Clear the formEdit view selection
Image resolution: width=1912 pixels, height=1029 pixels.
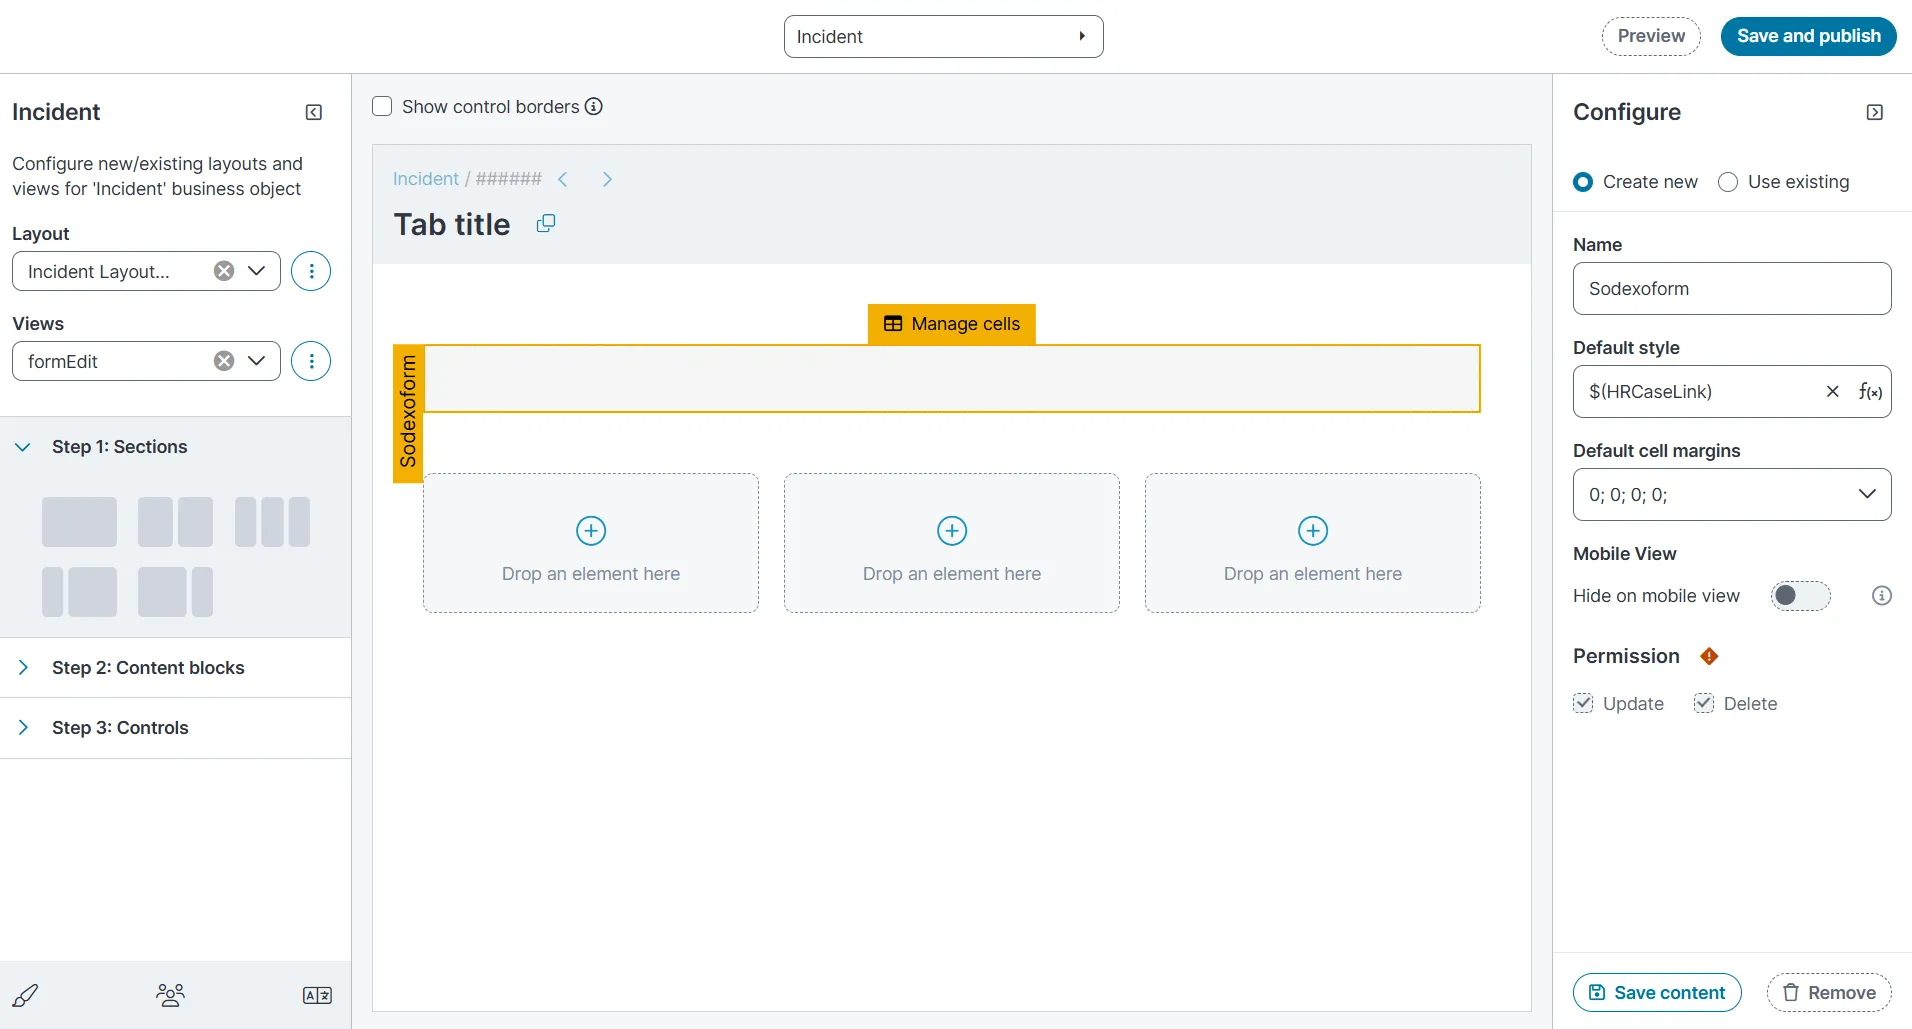(224, 361)
